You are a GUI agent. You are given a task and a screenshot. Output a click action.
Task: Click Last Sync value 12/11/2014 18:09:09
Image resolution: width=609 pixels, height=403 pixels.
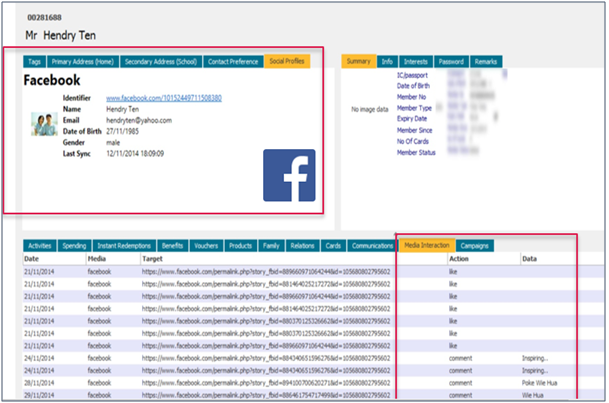pyautogui.click(x=135, y=153)
